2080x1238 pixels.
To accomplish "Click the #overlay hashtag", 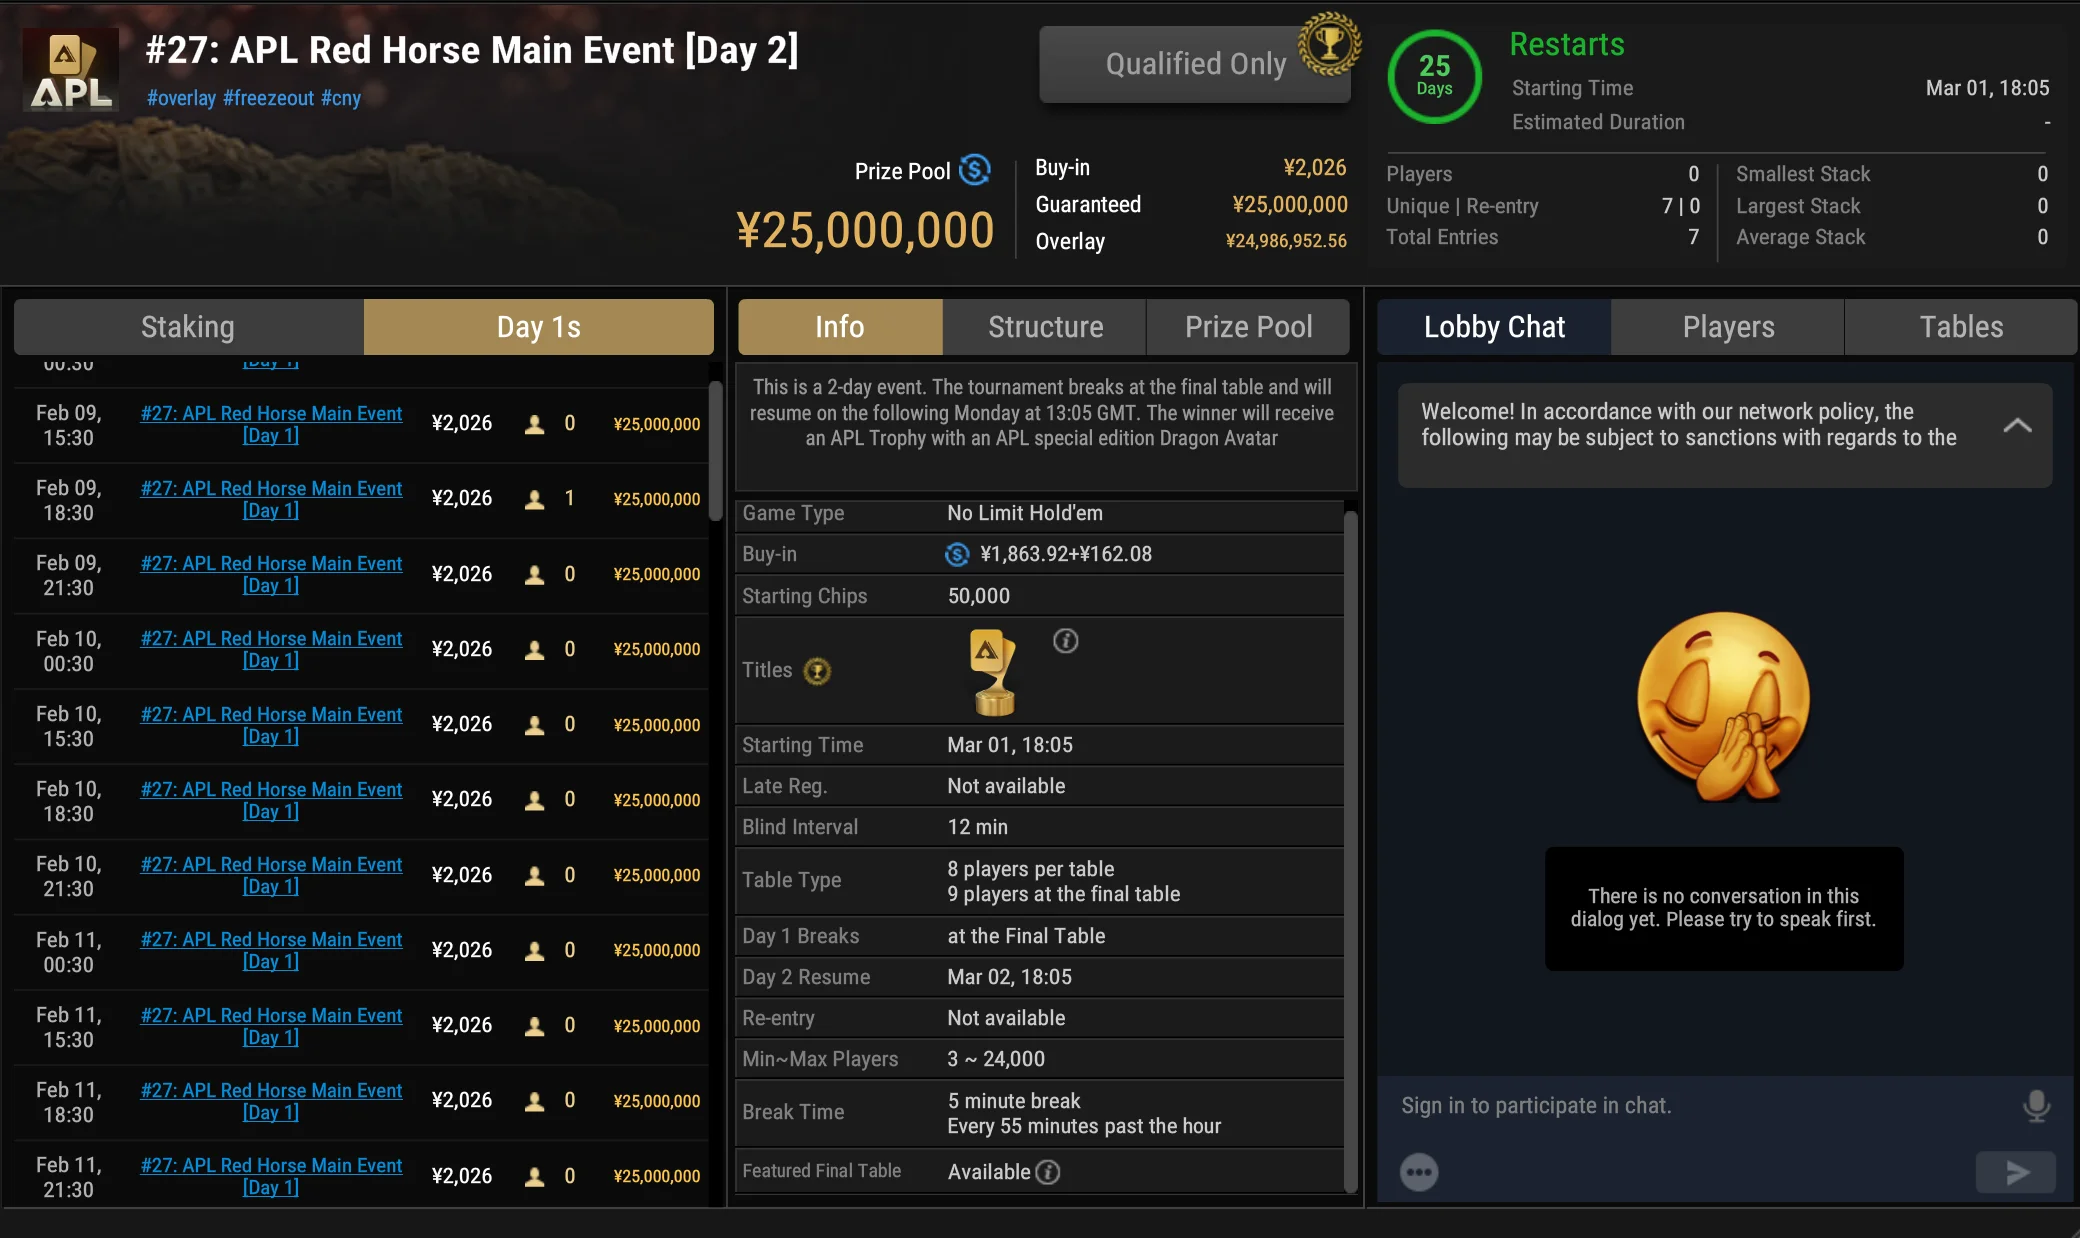I will click(x=181, y=98).
